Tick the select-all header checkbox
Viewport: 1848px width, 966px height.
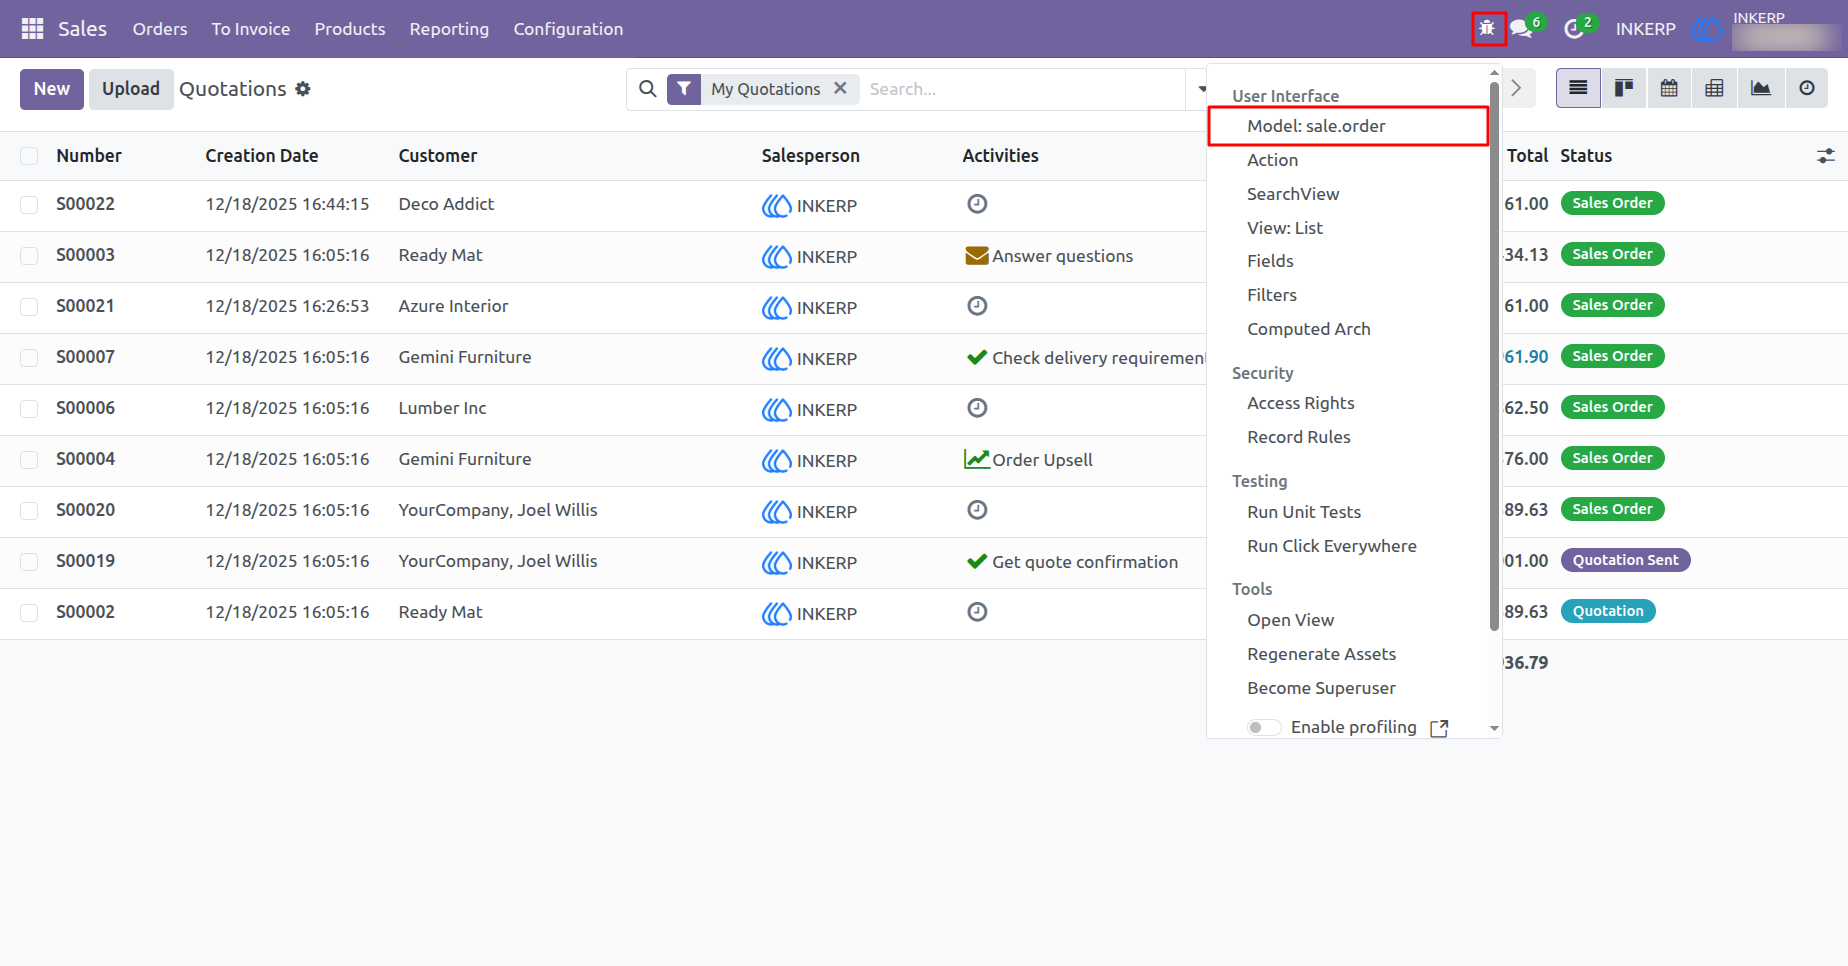tap(29, 156)
